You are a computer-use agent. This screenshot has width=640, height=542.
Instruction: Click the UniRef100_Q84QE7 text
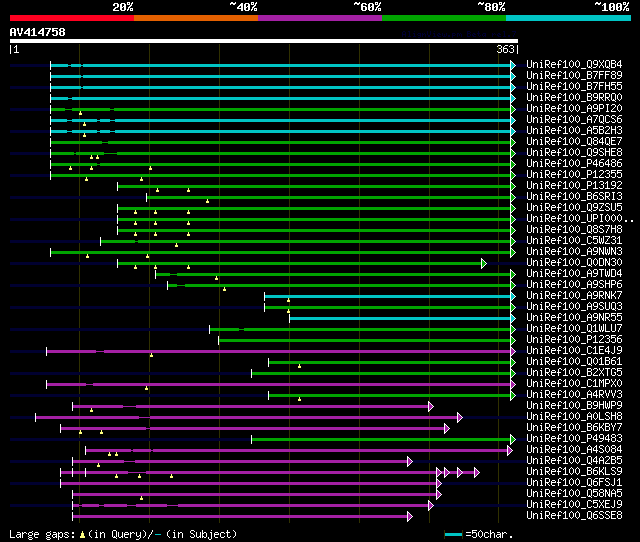pos(574,142)
